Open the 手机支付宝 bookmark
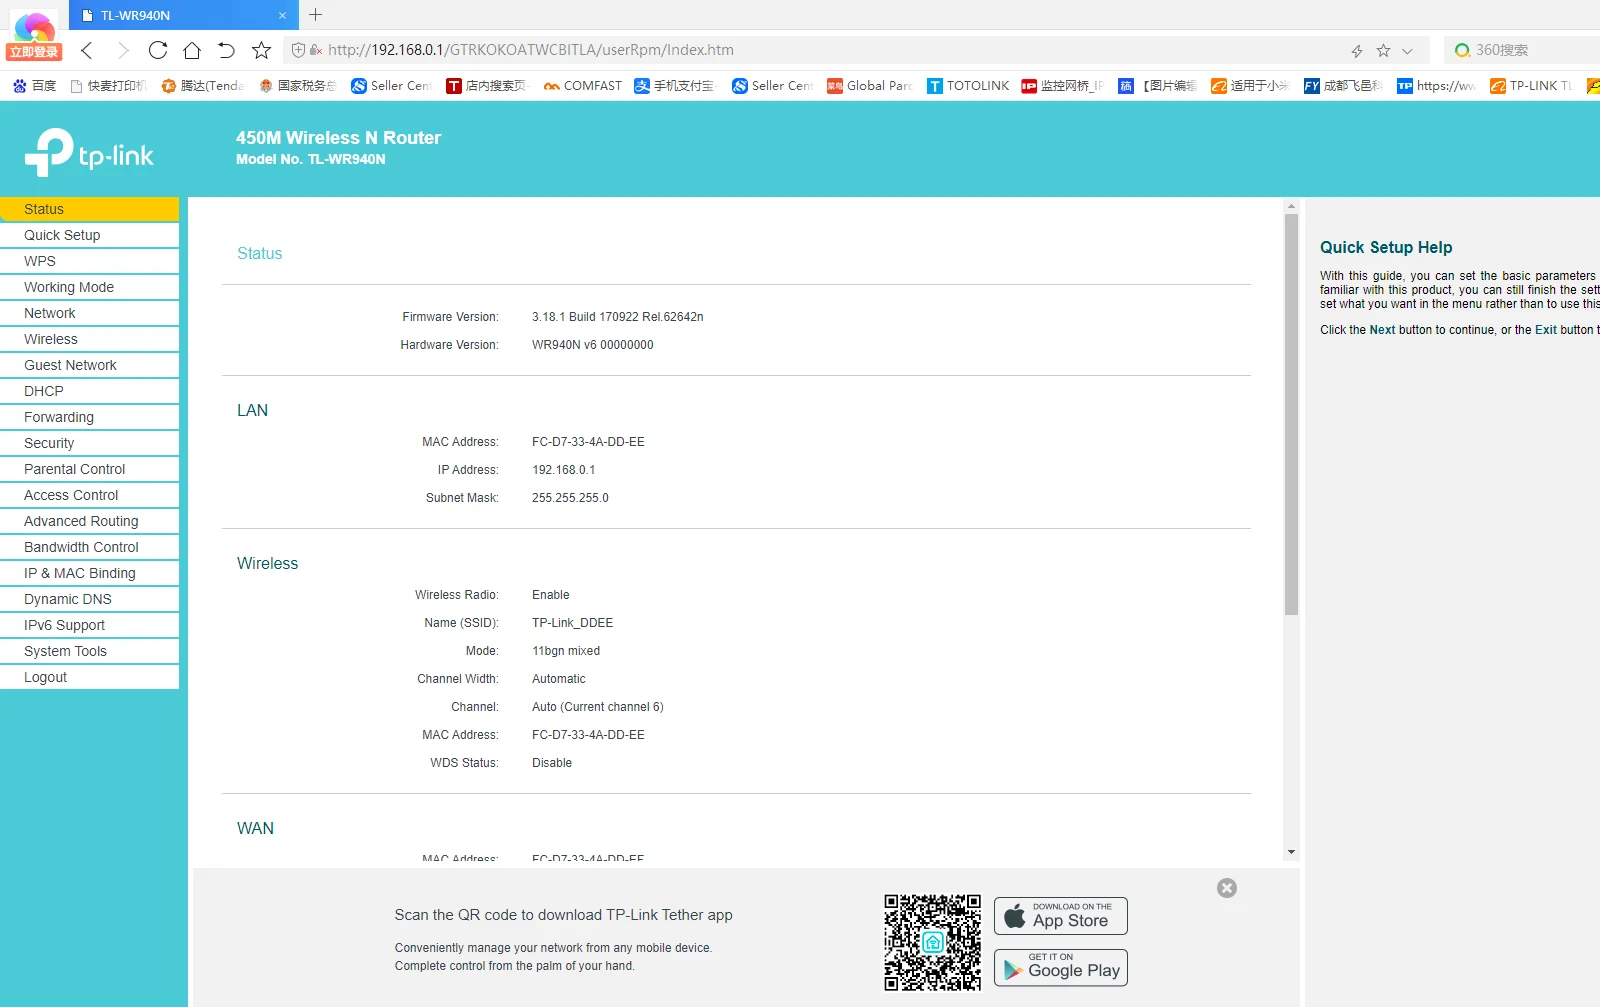This screenshot has height=1007, width=1600. 676,86
